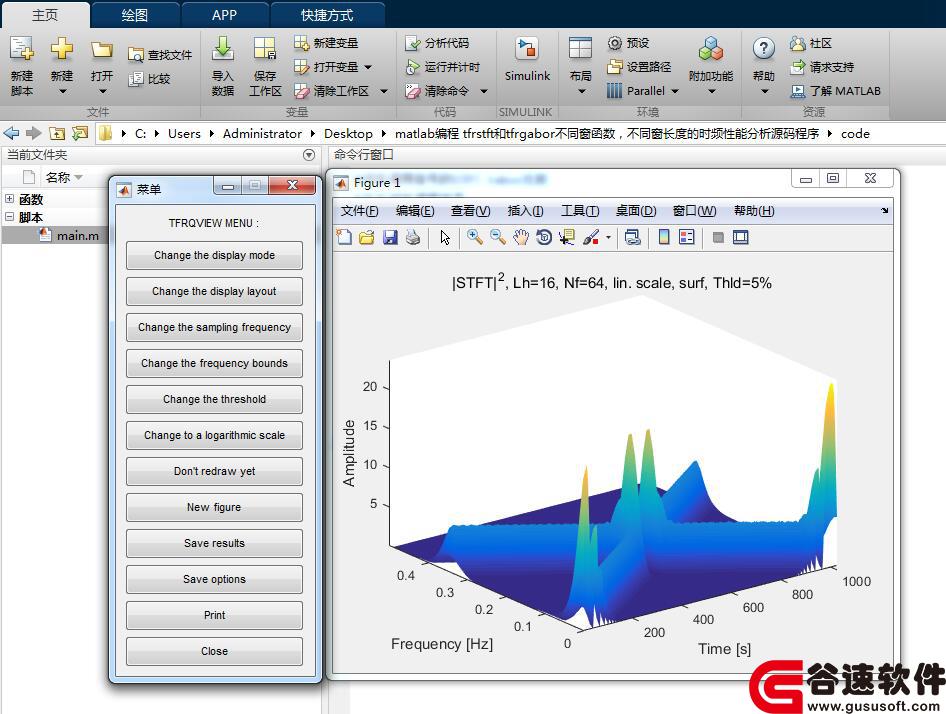
Task: Select the Data Cursor tool
Action: pyautogui.click(x=567, y=237)
